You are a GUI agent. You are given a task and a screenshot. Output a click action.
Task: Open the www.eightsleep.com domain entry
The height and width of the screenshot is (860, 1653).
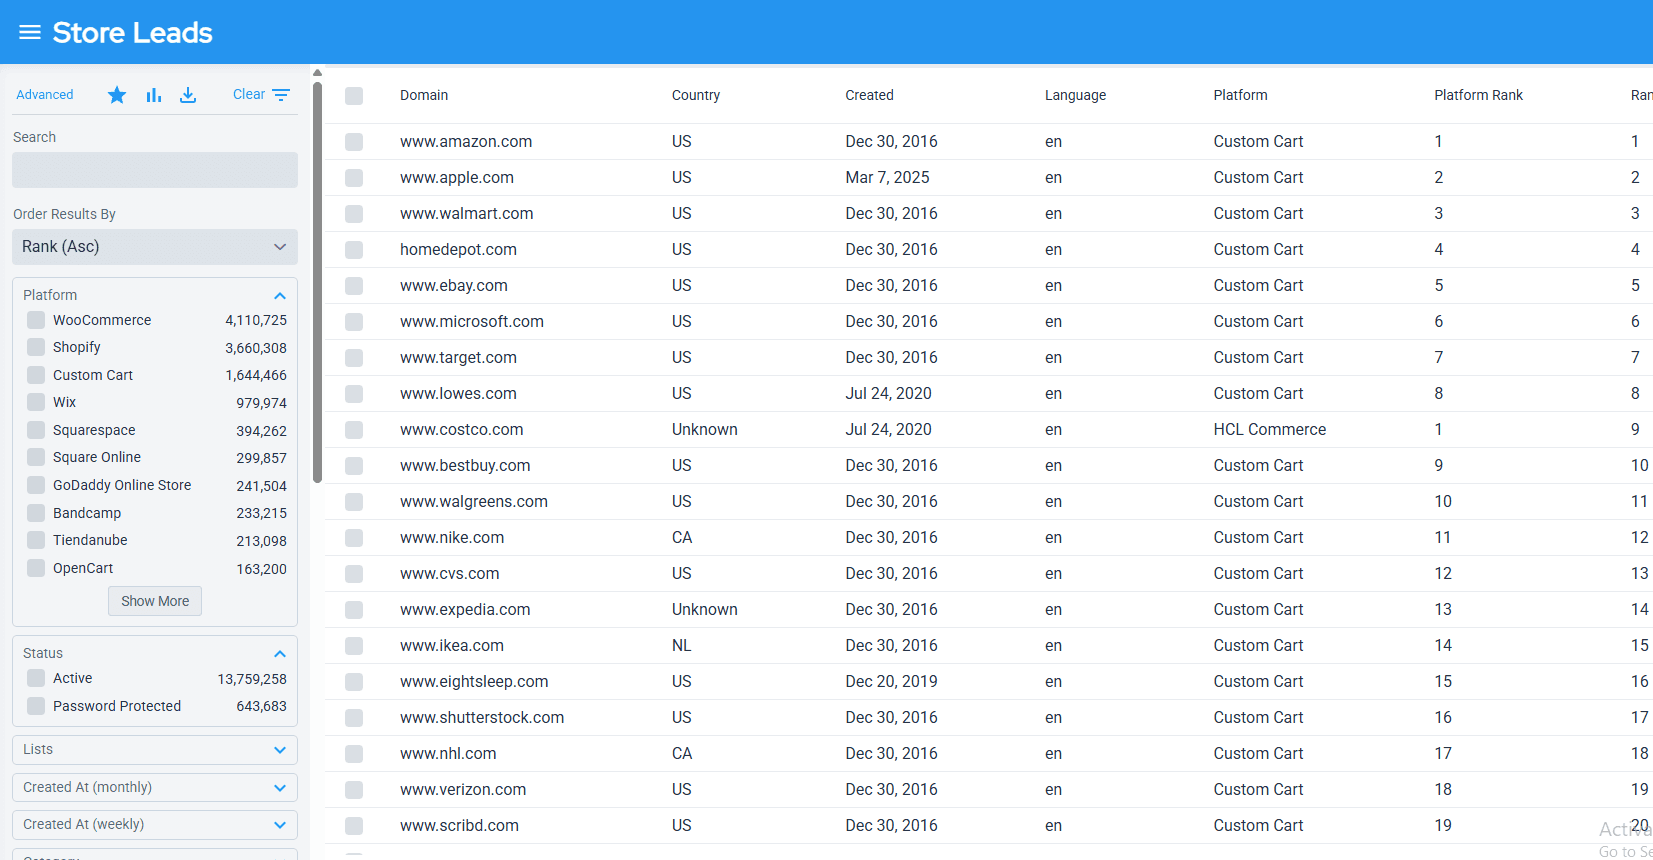pyautogui.click(x=474, y=681)
